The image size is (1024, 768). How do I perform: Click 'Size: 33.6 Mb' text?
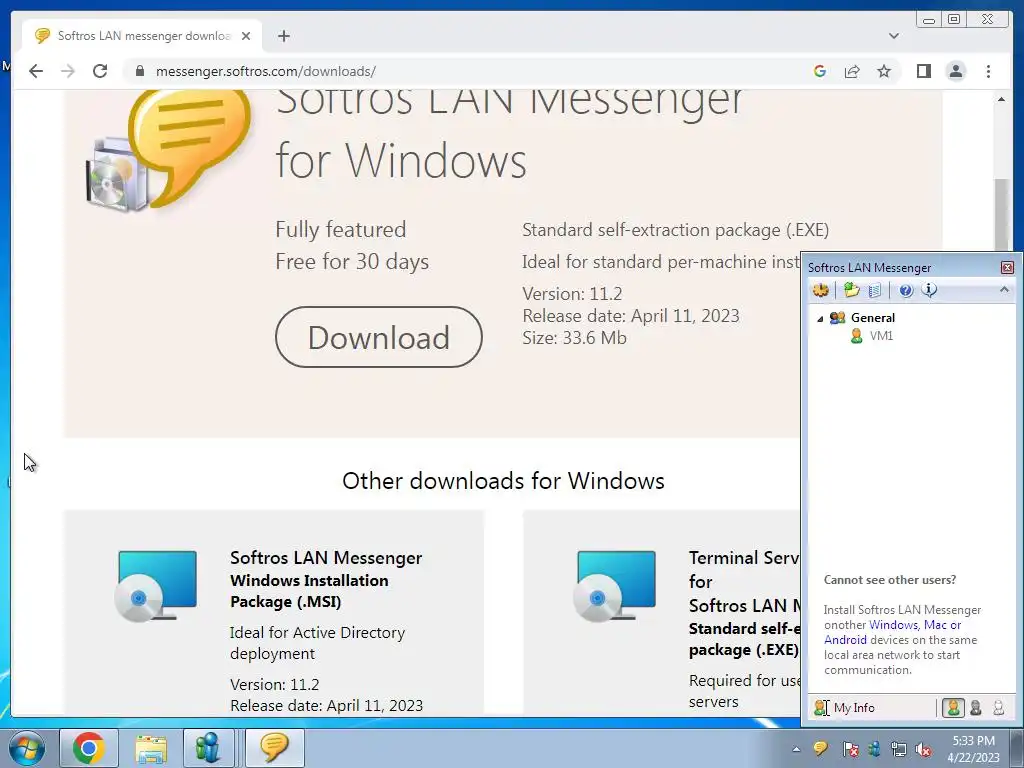pos(574,338)
